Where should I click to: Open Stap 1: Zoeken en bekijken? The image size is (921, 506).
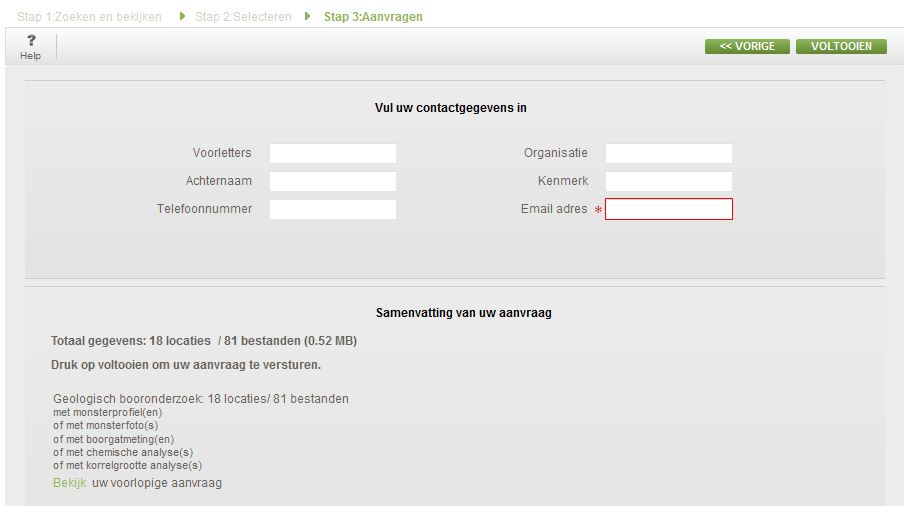click(89, 17)
